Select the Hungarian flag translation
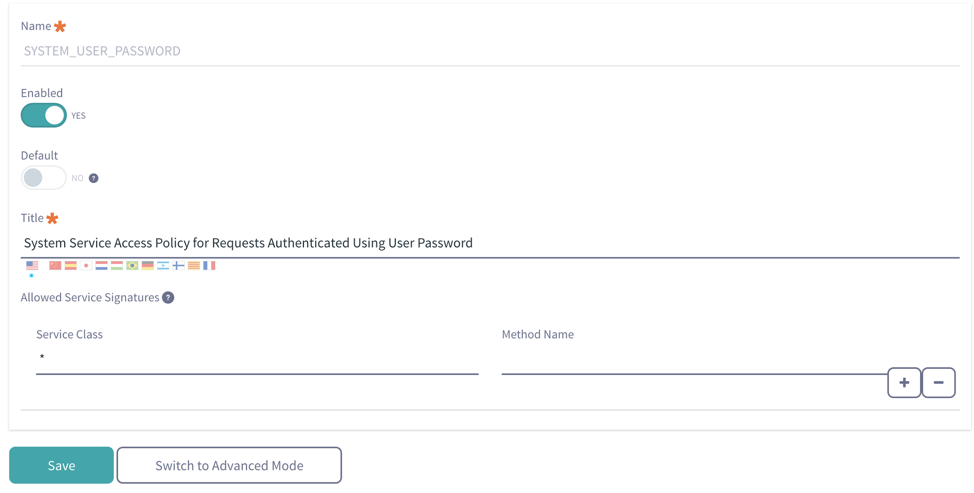The image size is (974, 493). pyautogui.click(x=116, y=266)
